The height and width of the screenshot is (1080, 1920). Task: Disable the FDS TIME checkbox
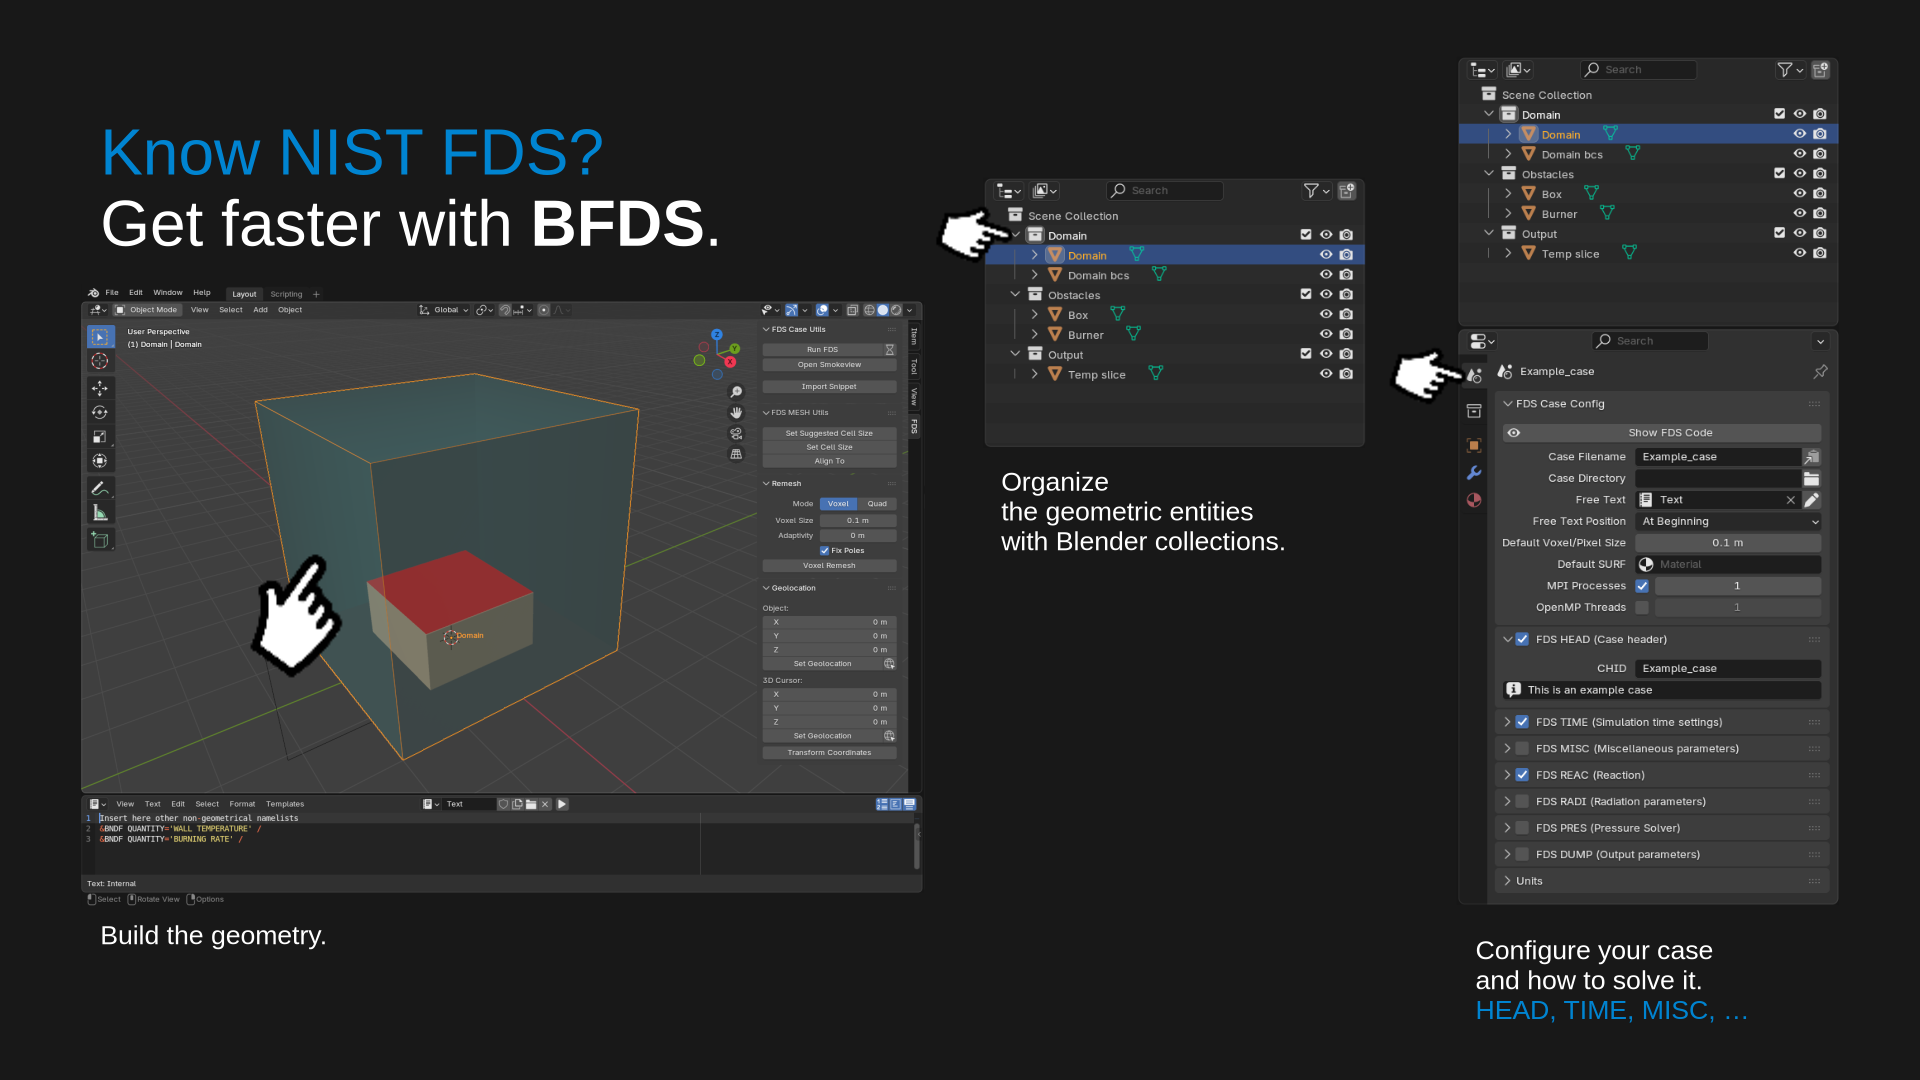click(x=1522, y=722)
